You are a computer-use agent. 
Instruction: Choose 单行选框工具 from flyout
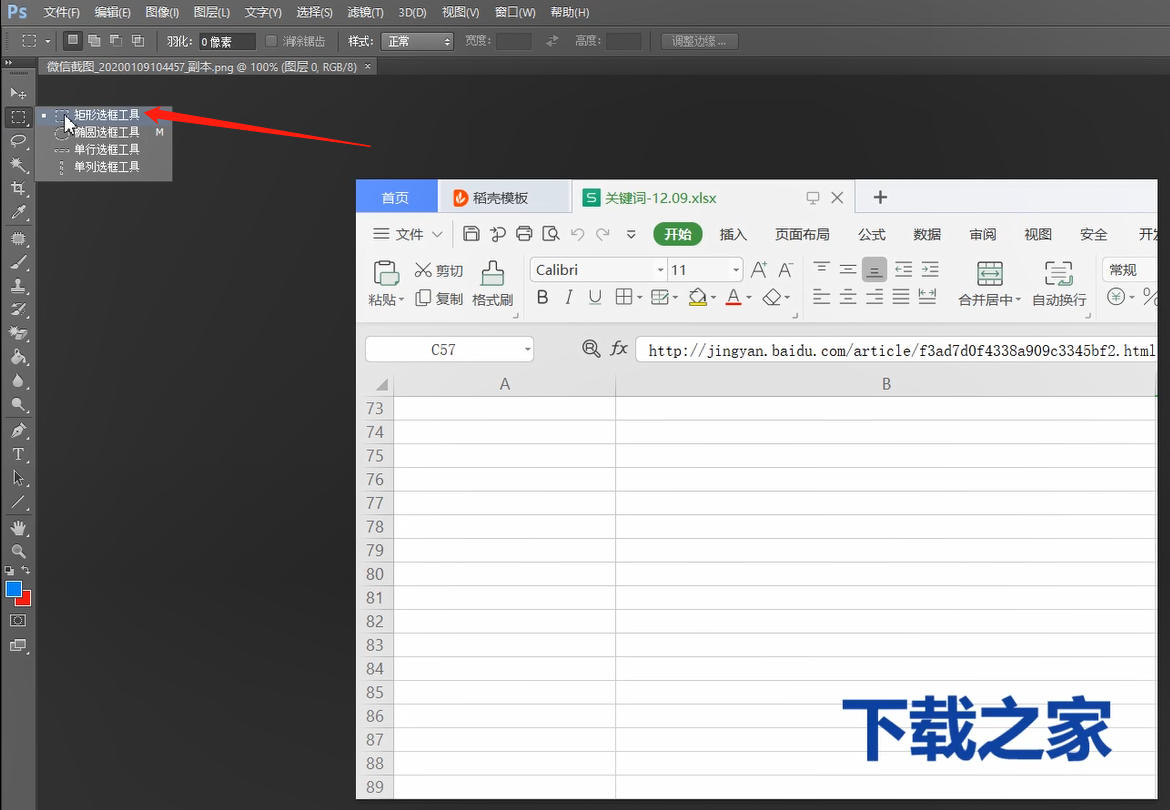106,150
